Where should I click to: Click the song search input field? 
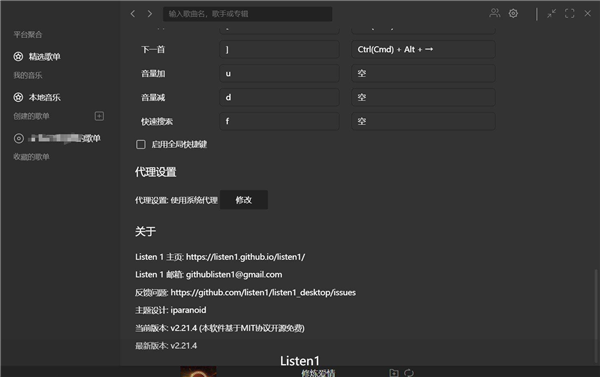point(248,14)
